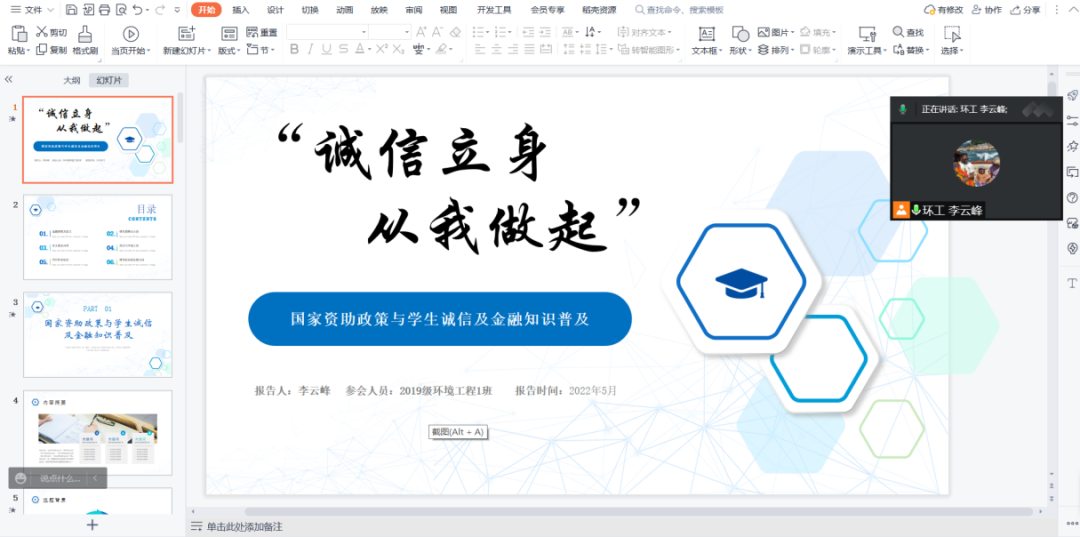Click the text highlight color pen

440,50
